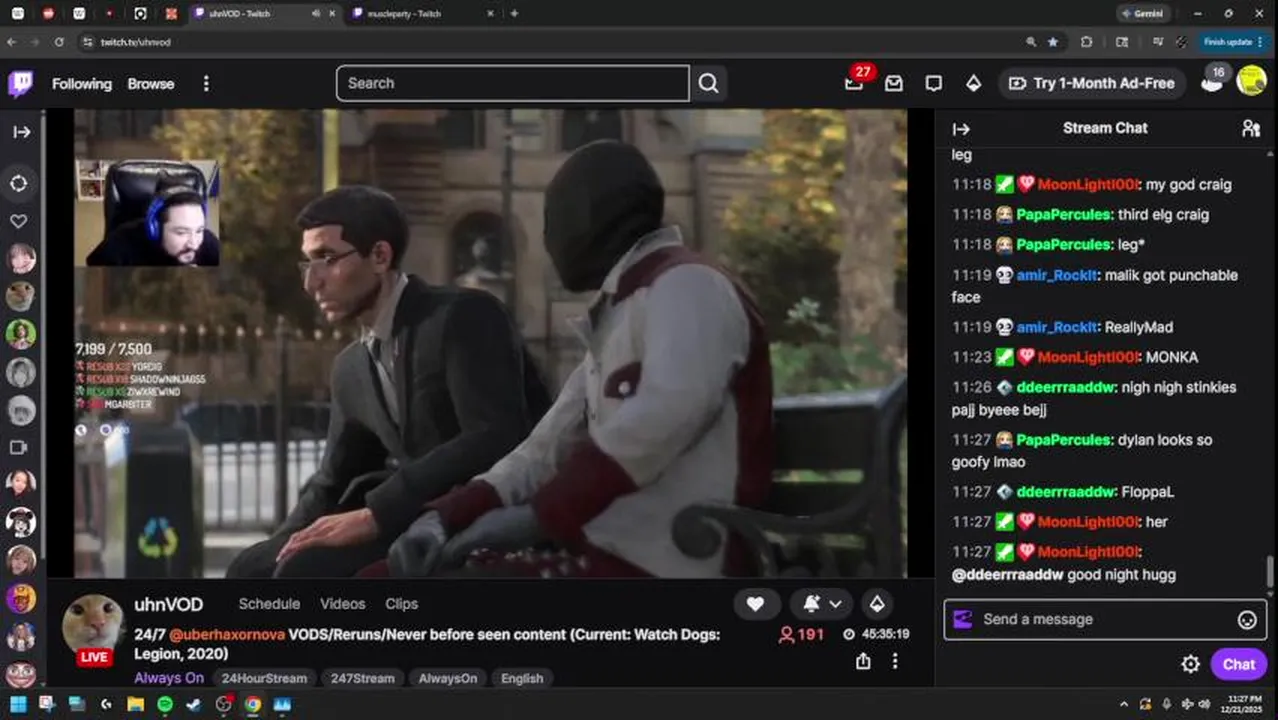Open the Following tab

coord(82,84)
